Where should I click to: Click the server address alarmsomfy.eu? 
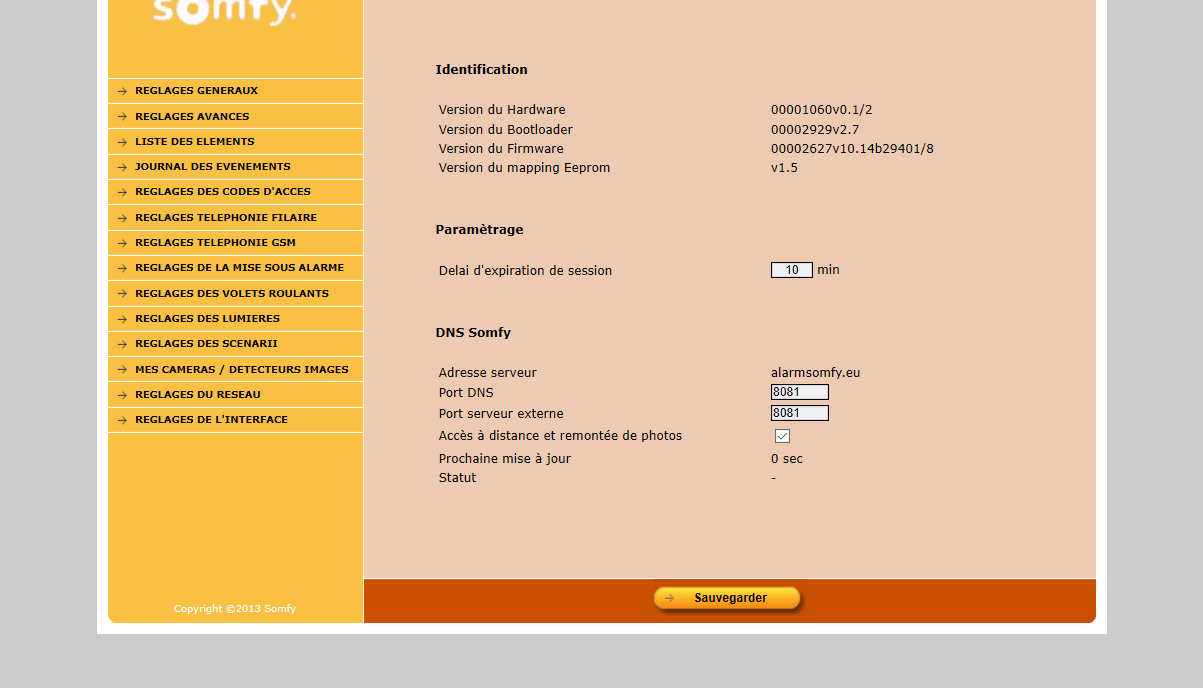(x=815, y=373)
